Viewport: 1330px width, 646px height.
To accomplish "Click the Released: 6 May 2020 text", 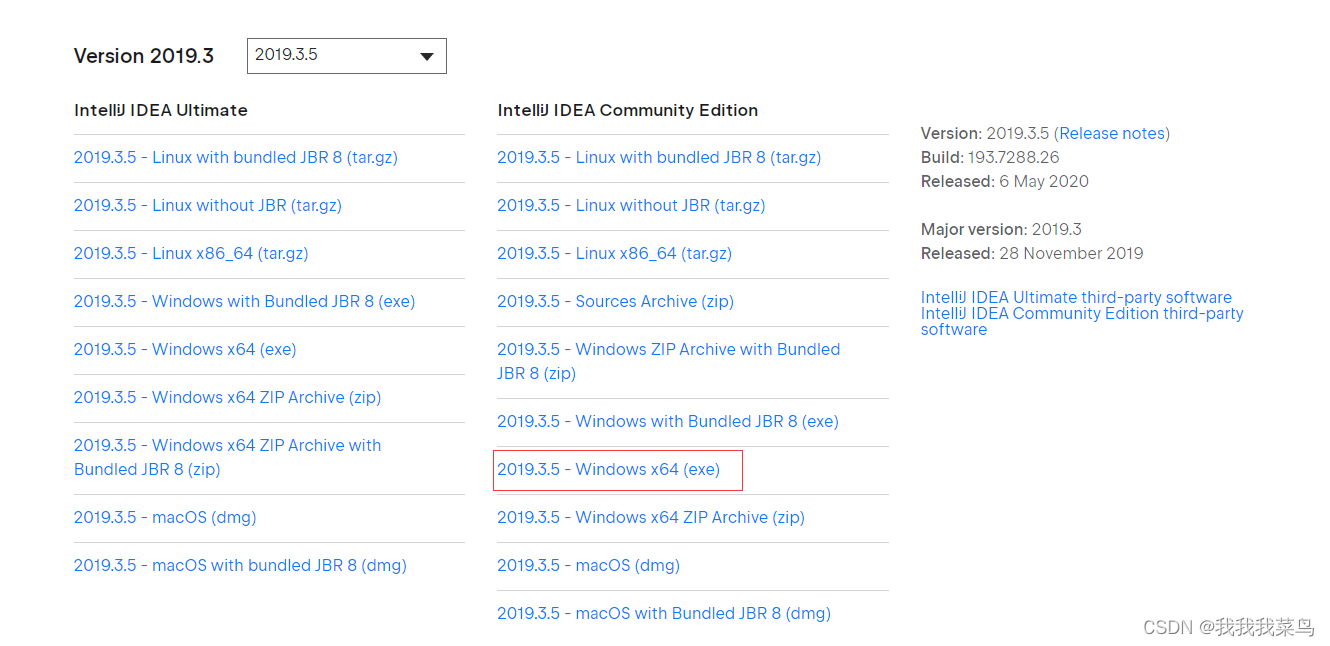I will [x=1005, y=181].
